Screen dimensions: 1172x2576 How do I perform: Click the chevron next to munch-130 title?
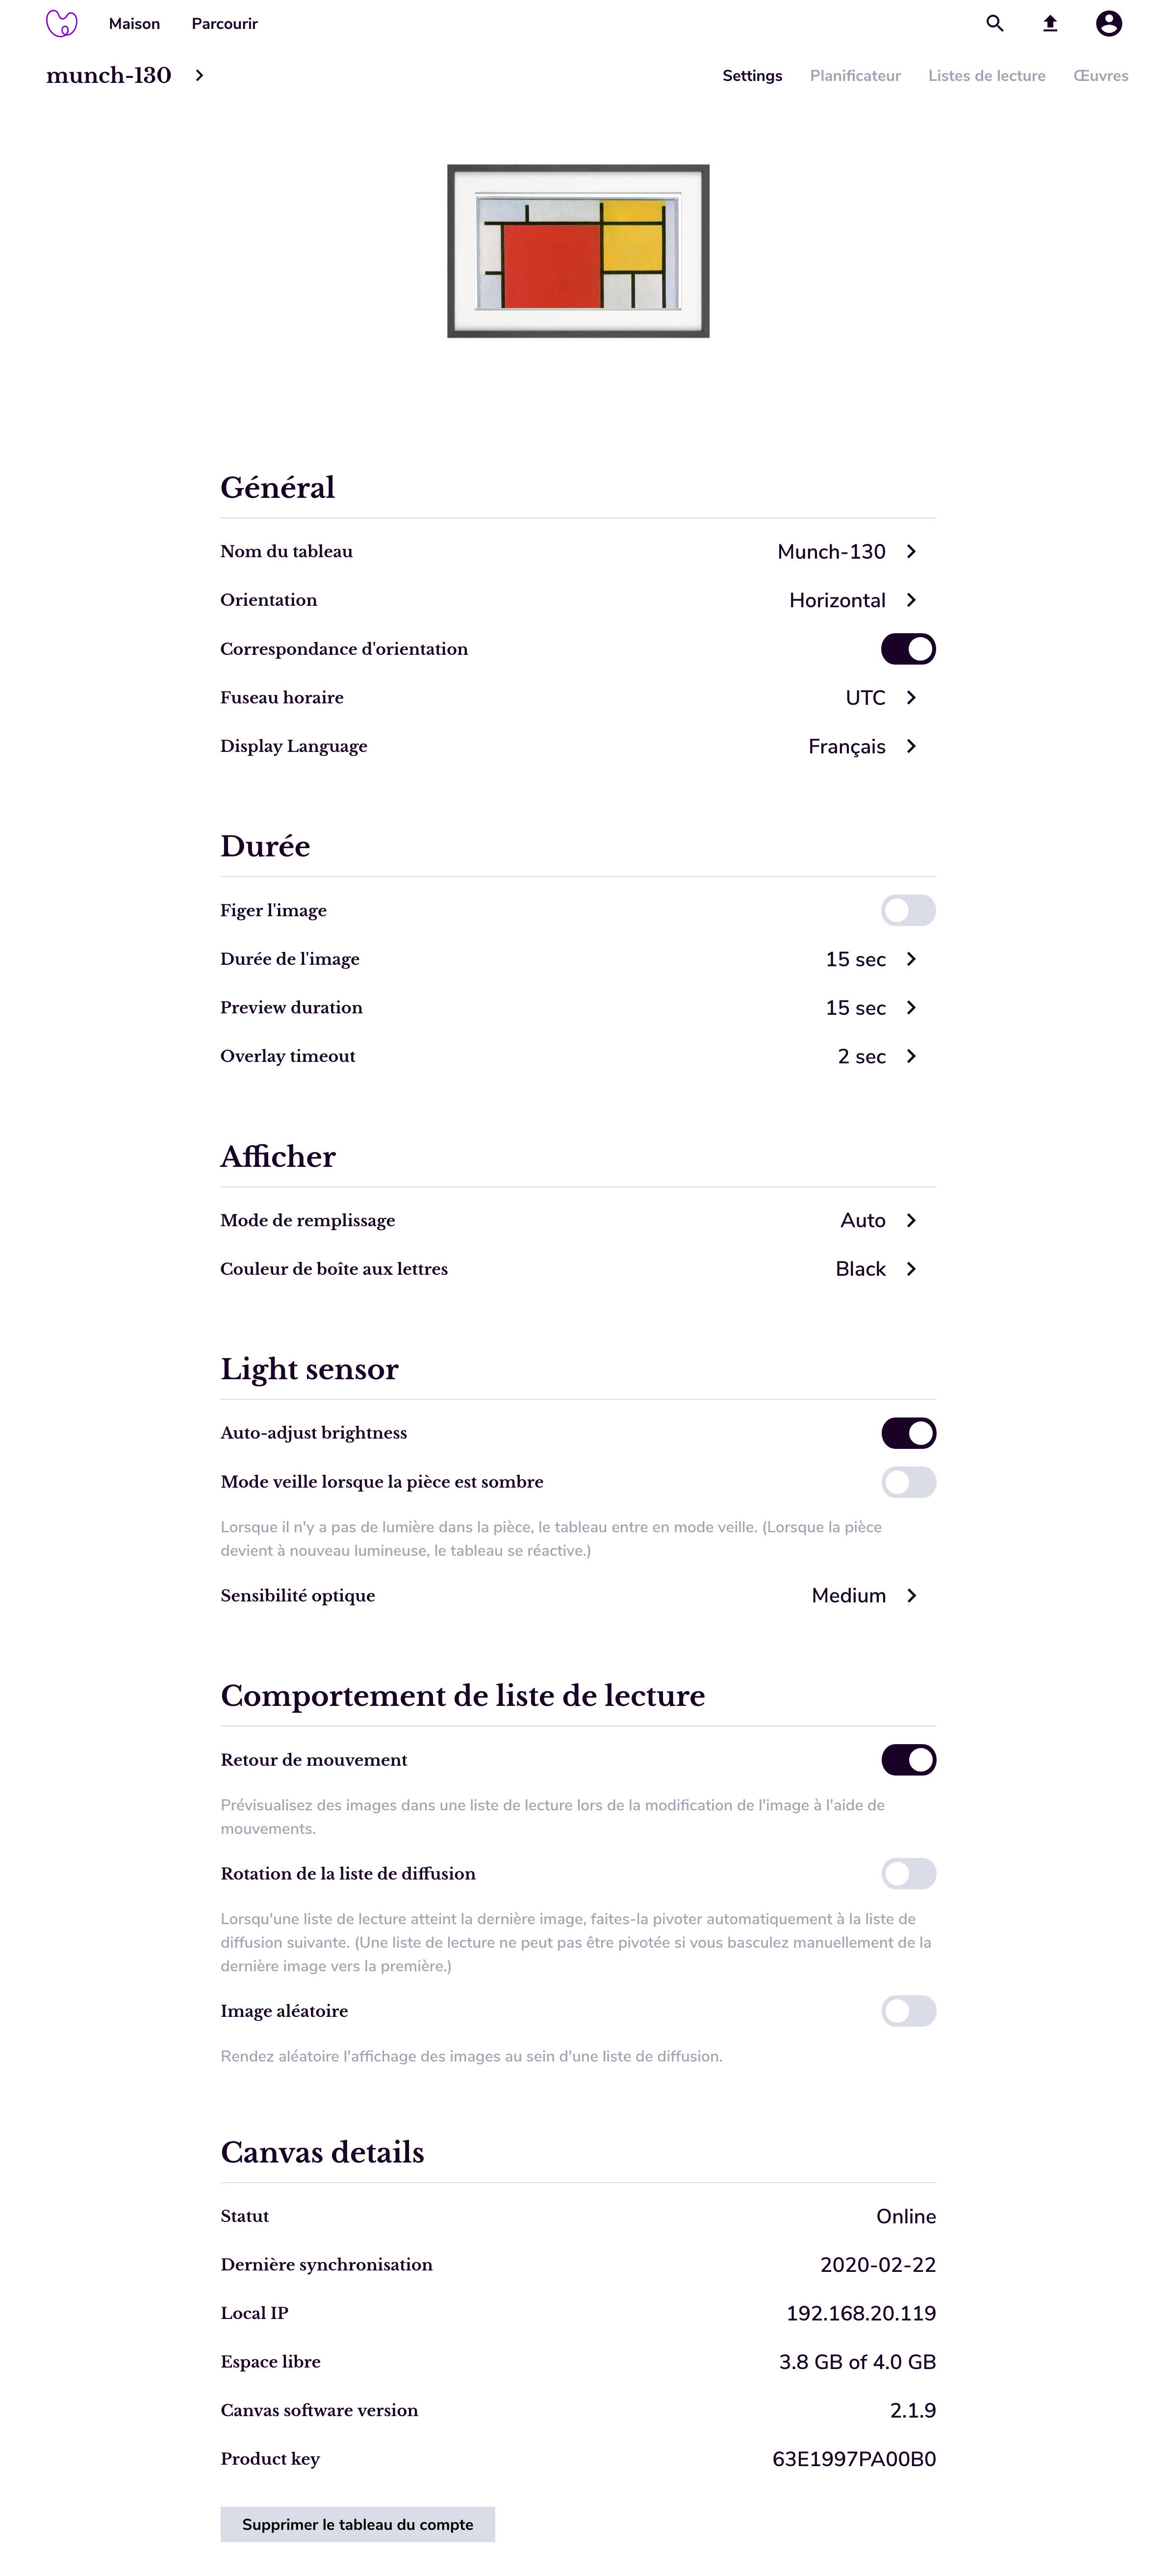200,75
